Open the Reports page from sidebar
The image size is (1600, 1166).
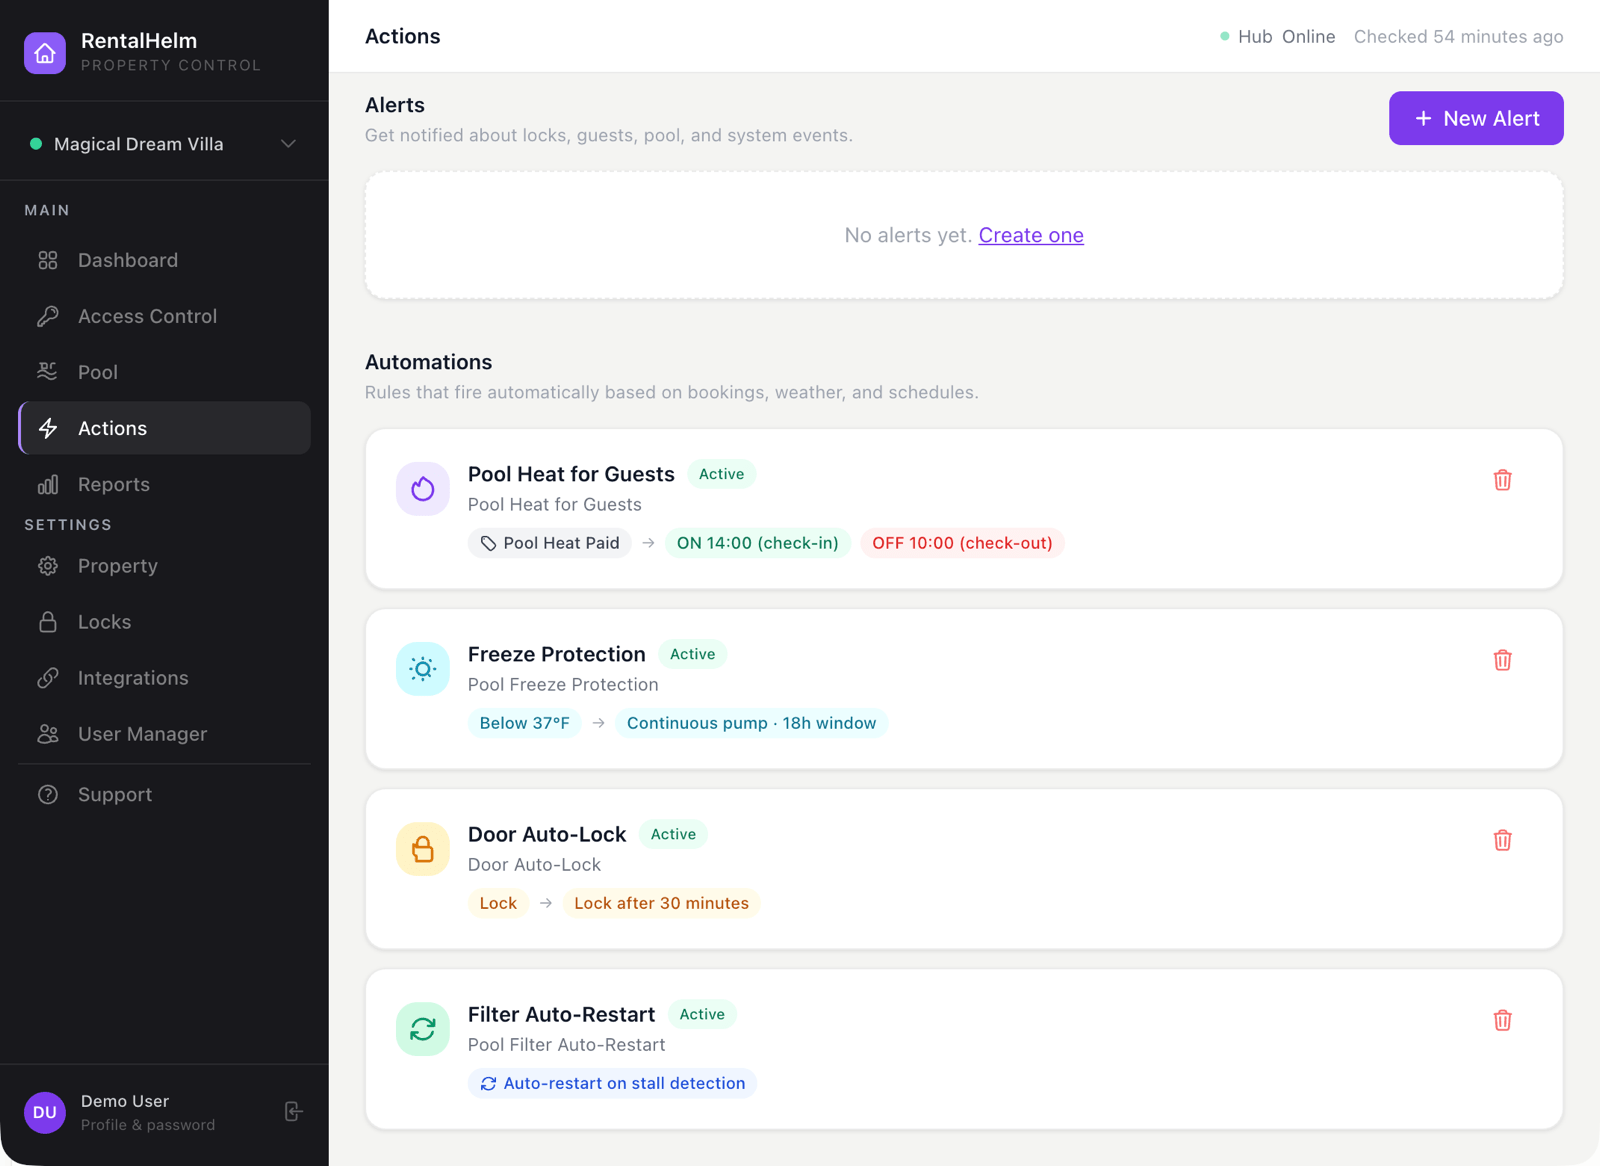point(113,484)
